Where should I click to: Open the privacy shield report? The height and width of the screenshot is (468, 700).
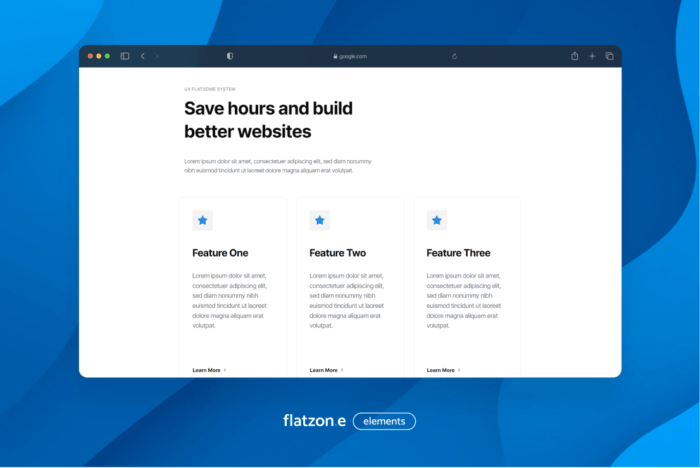[230, 56]
